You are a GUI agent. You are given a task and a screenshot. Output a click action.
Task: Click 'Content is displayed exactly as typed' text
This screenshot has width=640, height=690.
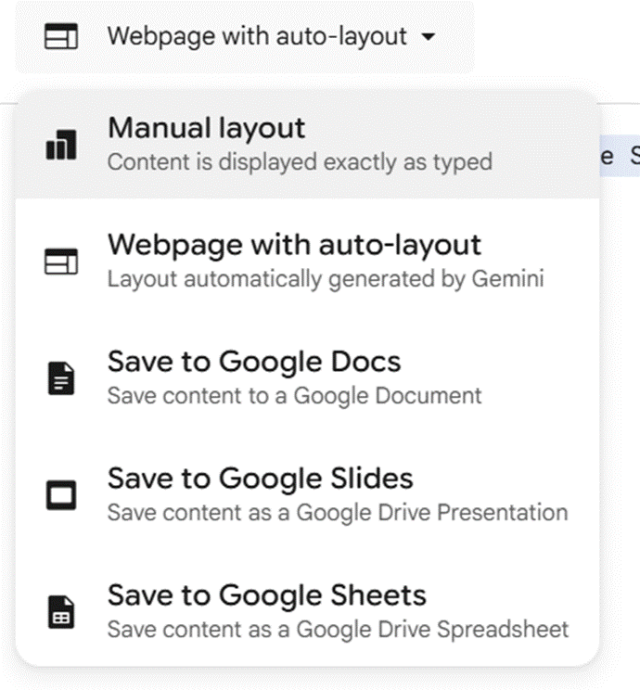click(300, 162)
